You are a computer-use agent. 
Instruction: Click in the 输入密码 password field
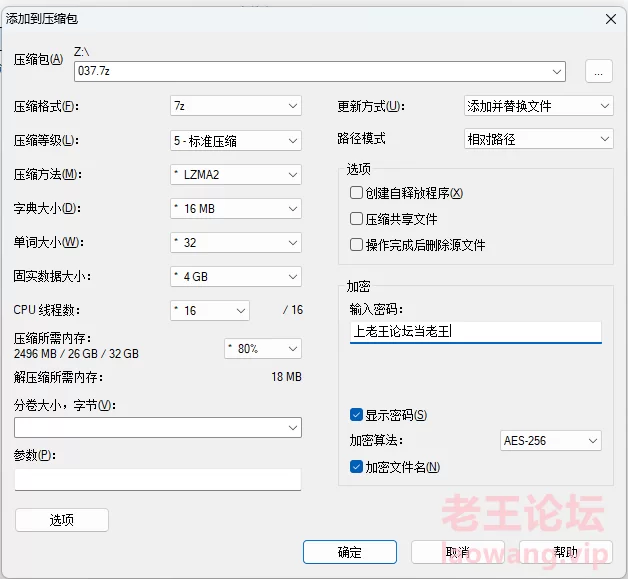pyautogui.click(x=475, y=332)
